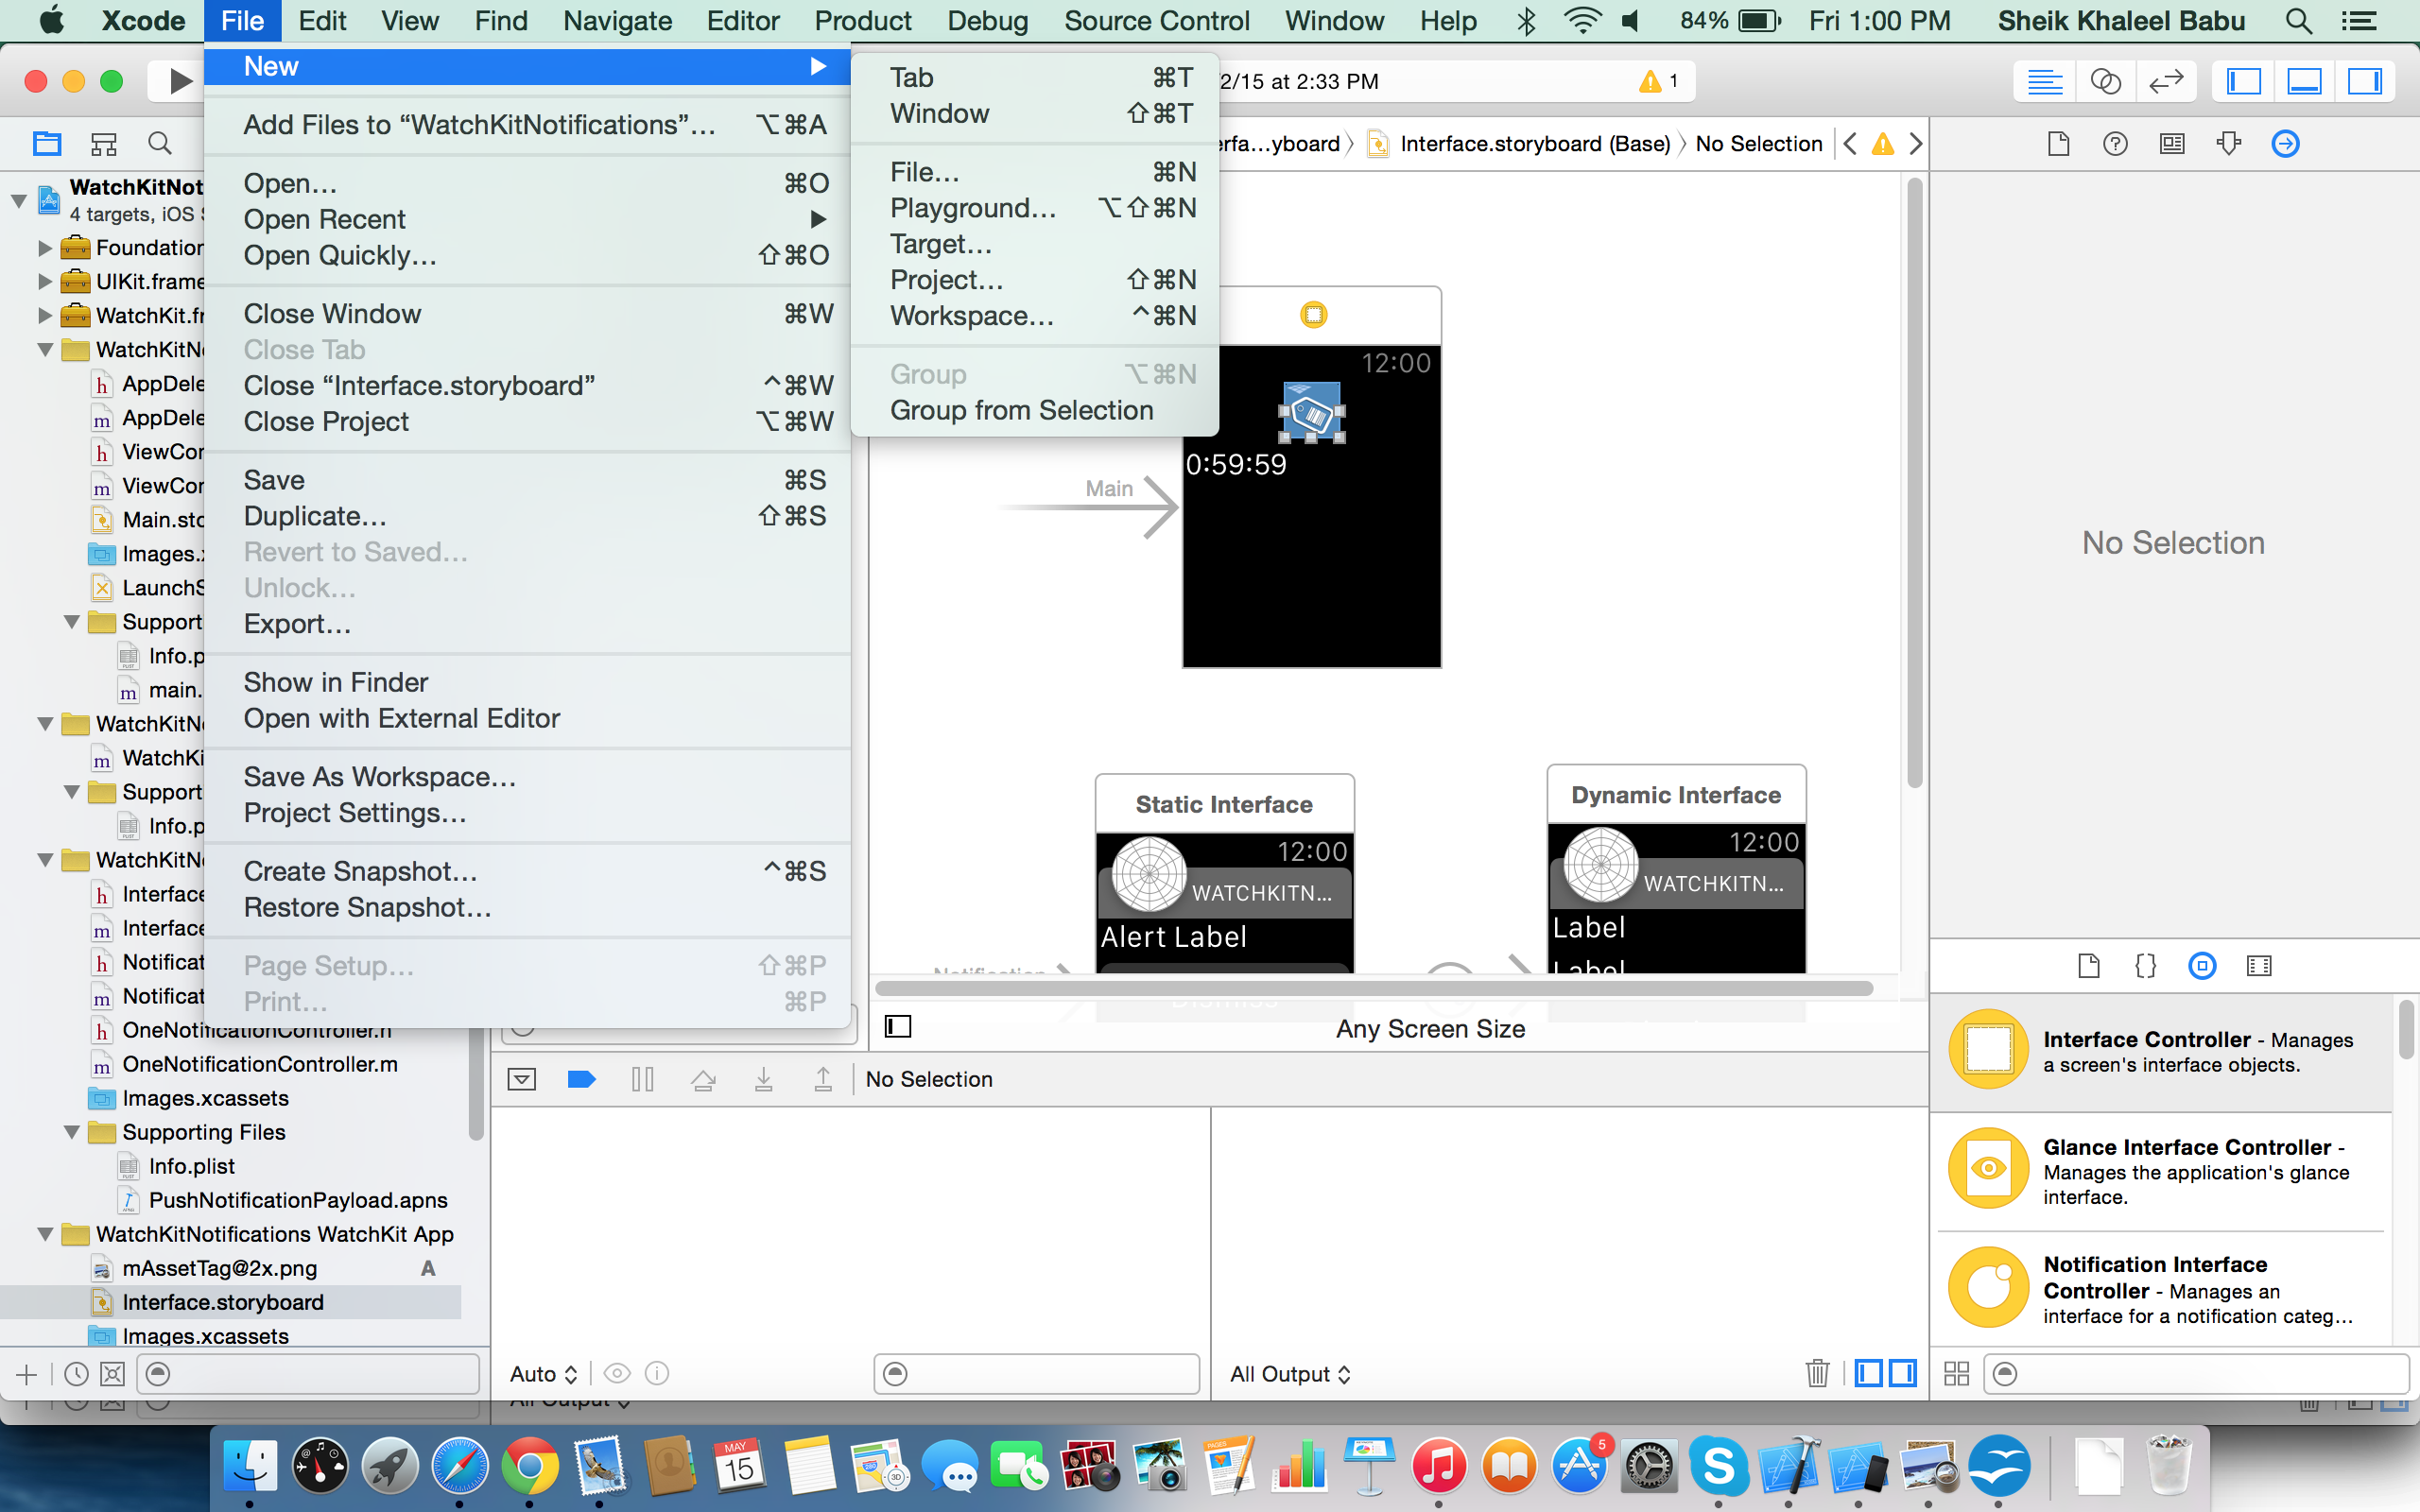Image resolution: width=2420 pixels, height=1512 pixels.
Task: Show the File inspector
Action: (2058, 144)
